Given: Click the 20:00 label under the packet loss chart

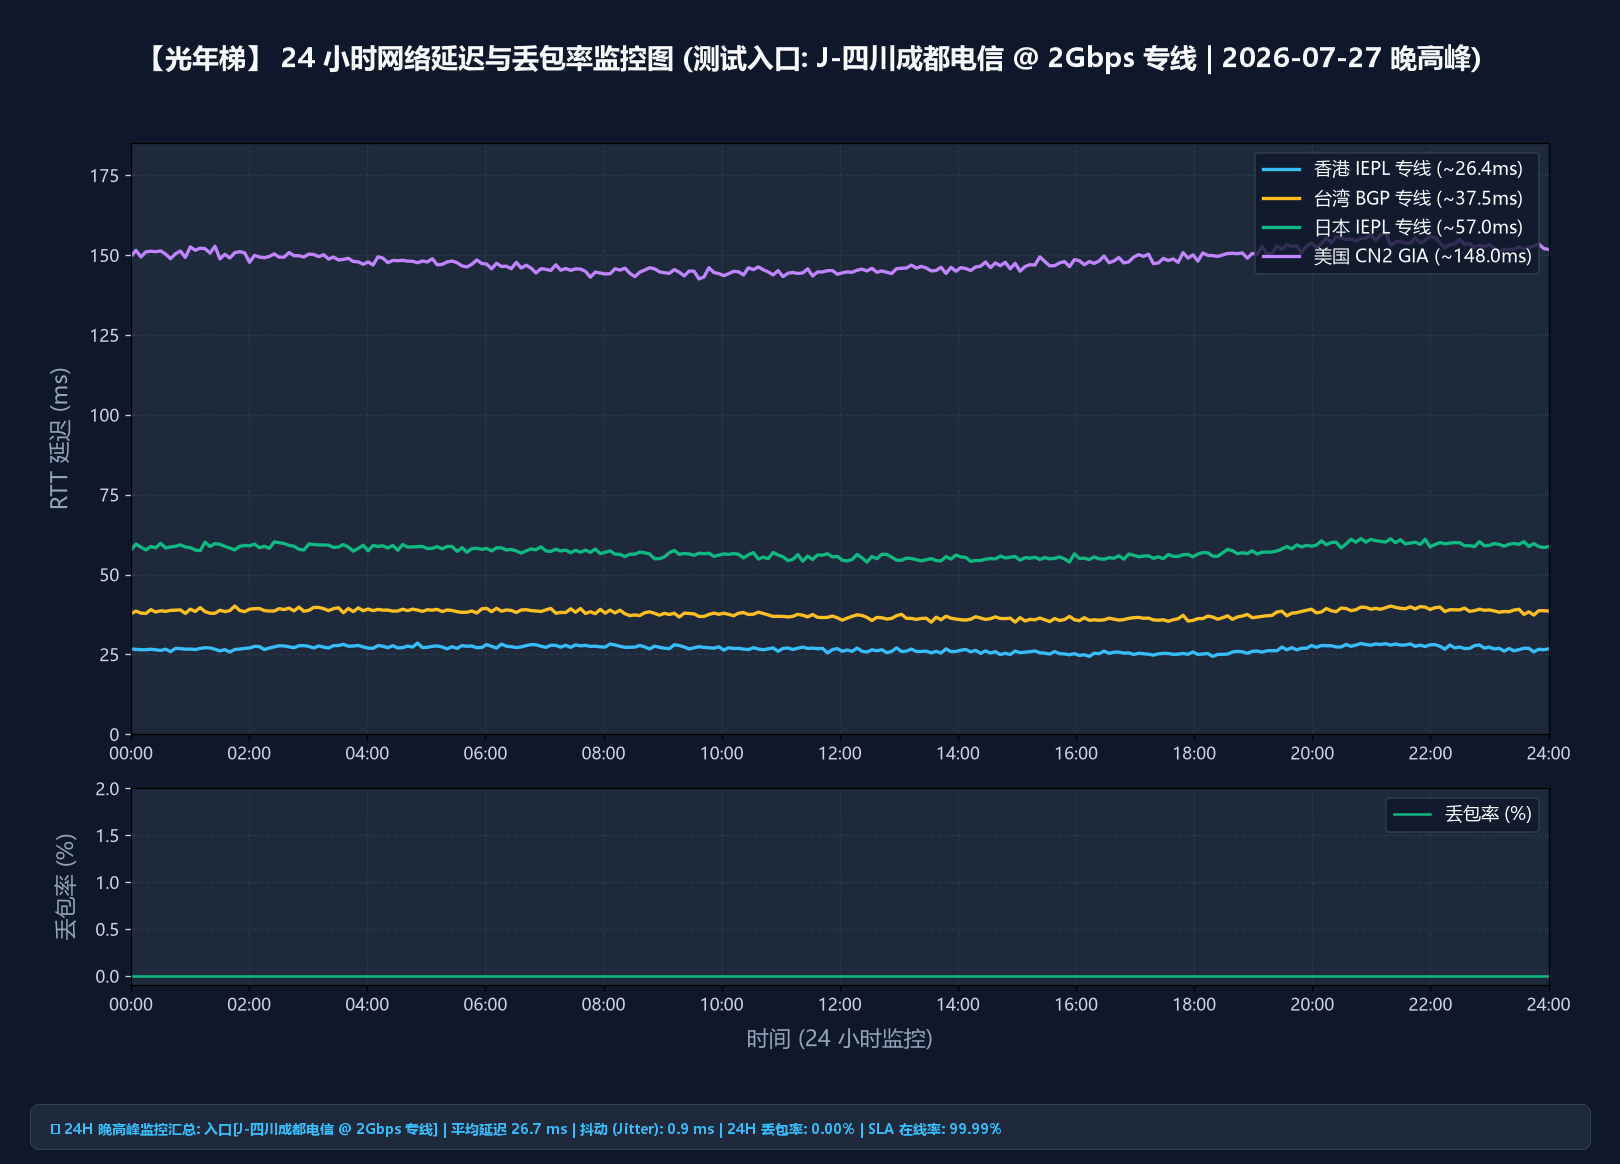Looking at the screenshot, I should (x=1312, y=1005).
